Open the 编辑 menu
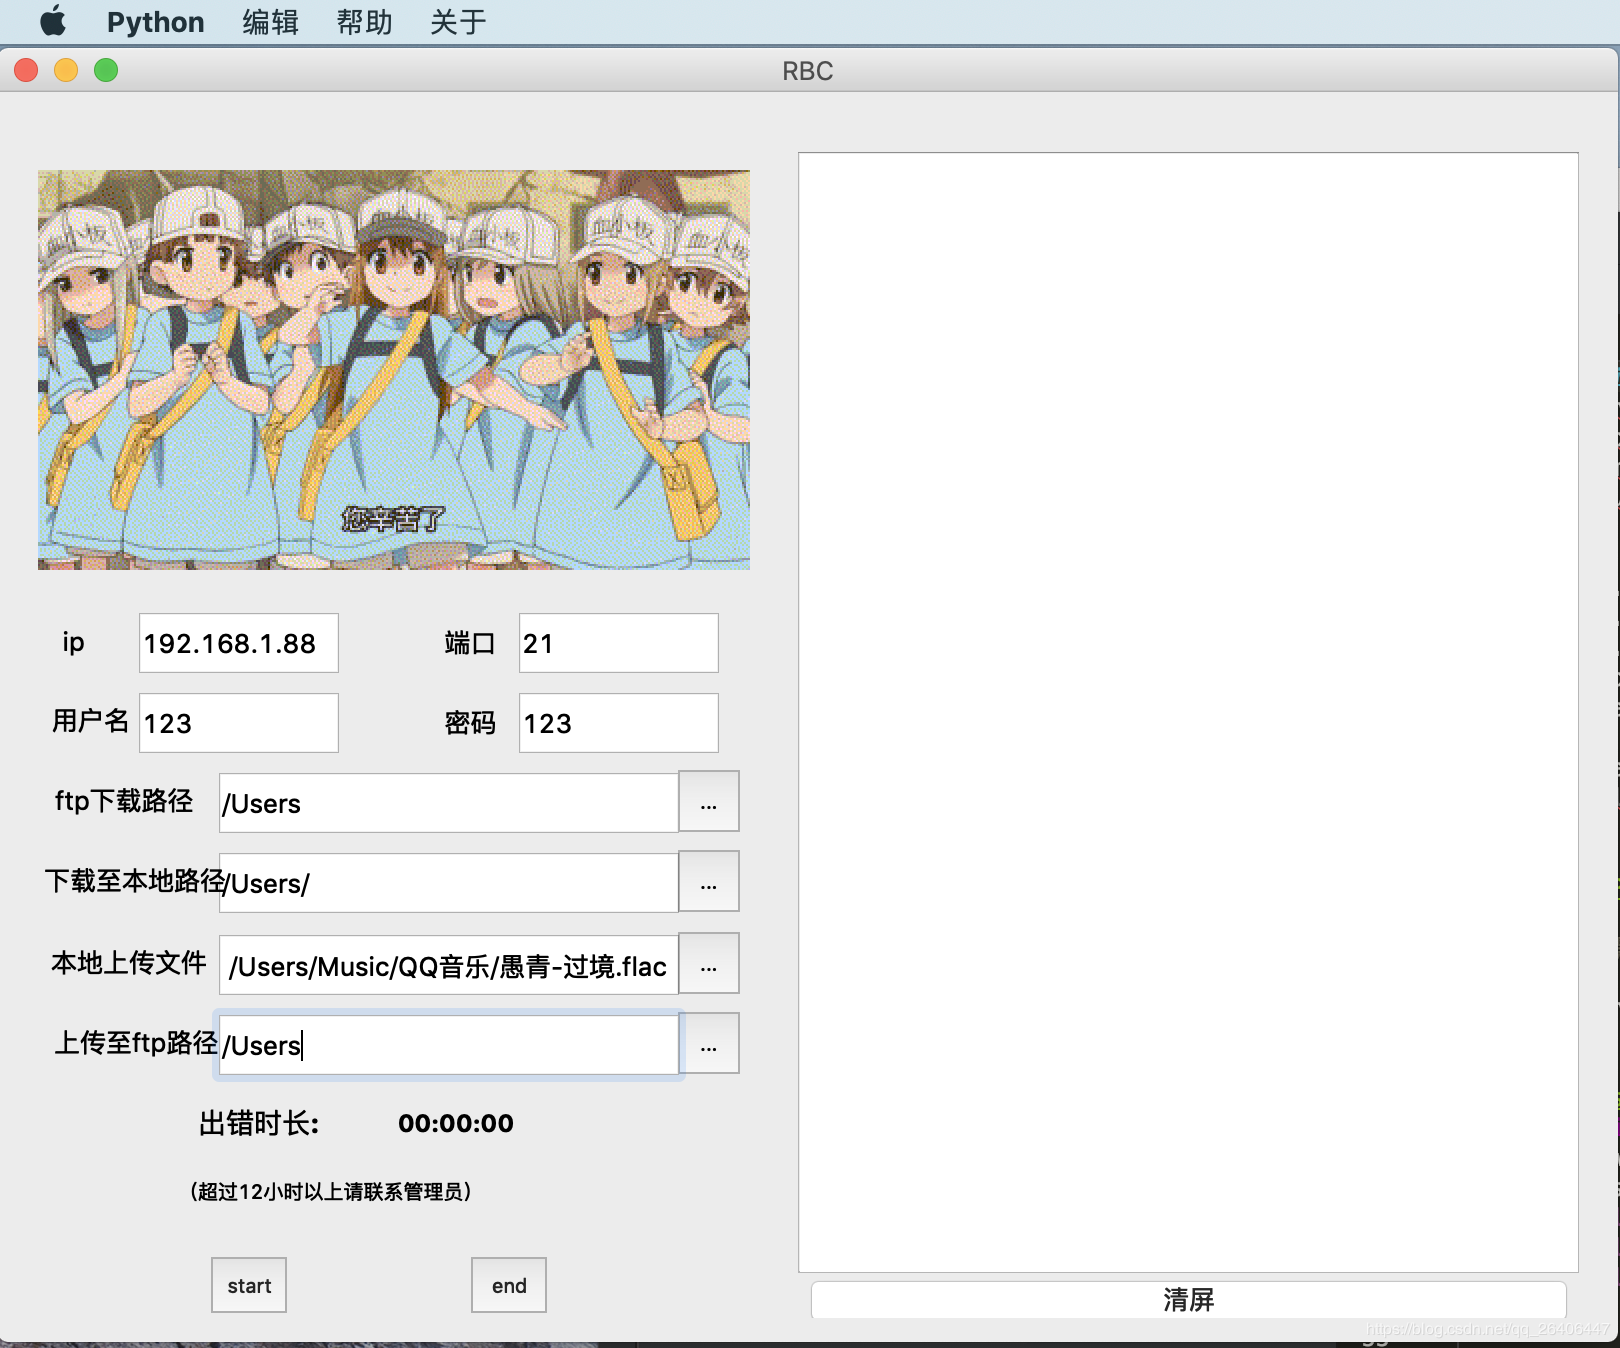 [x=270, y=22]
